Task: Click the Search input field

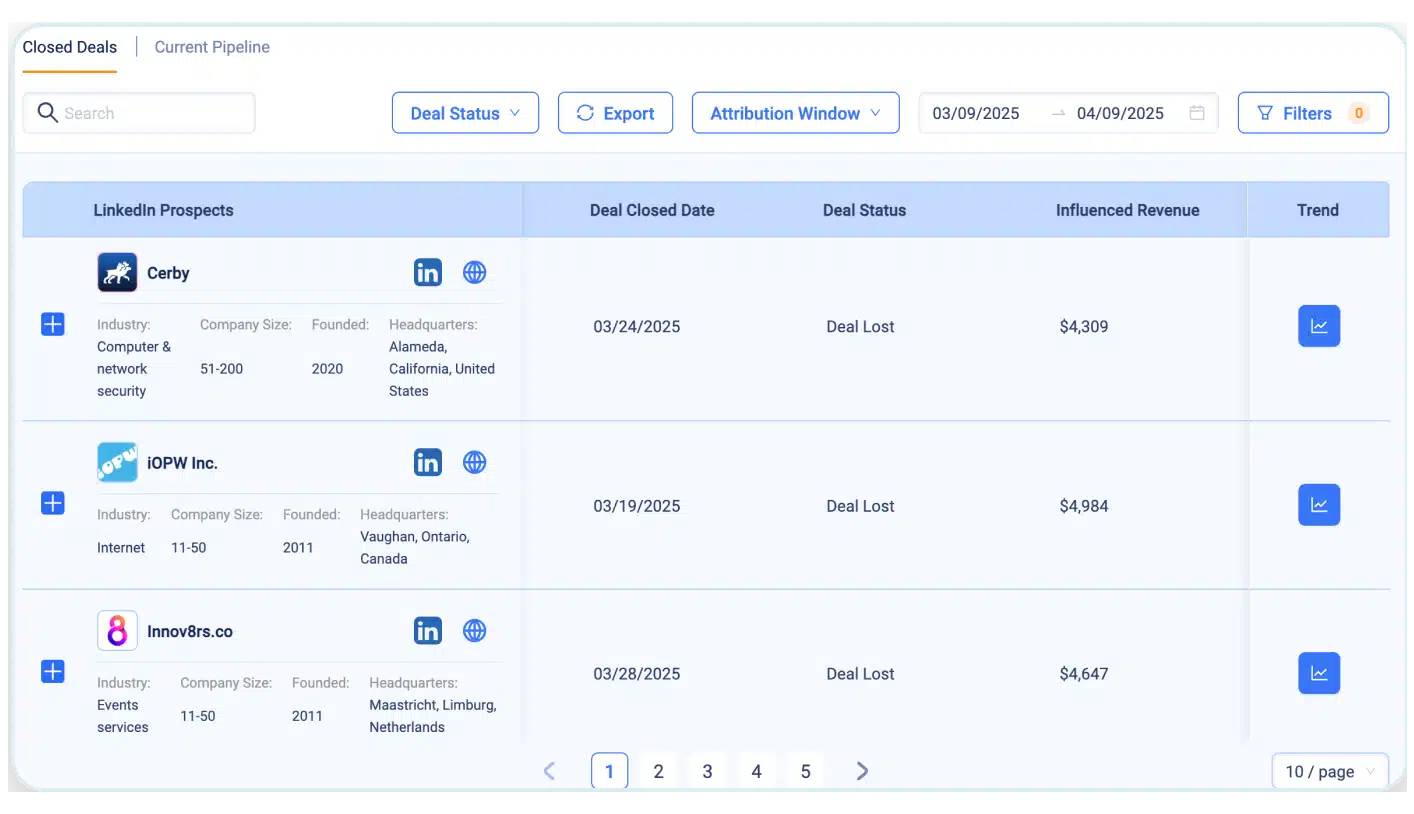Action: [x=150, y=113]
